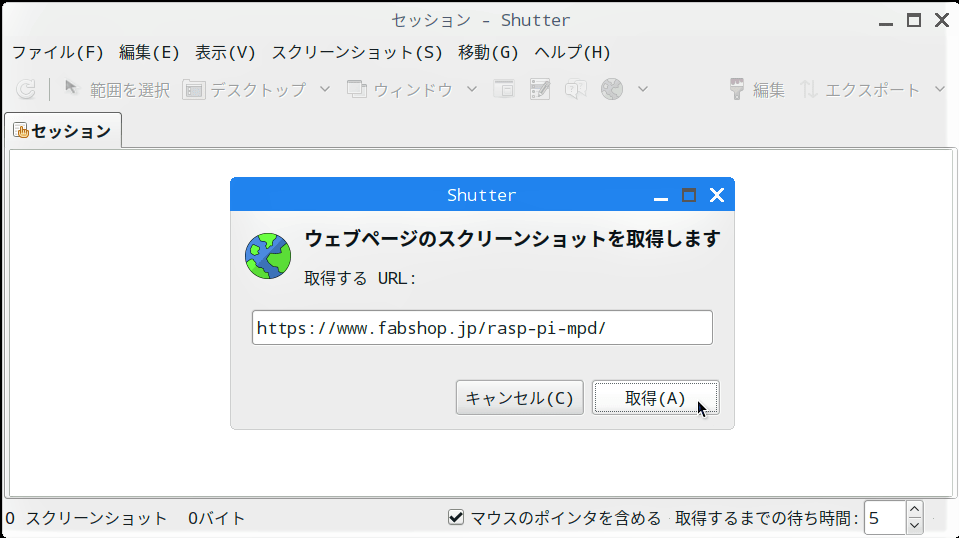Click the キャンセル(C) button

click(519, 398)
